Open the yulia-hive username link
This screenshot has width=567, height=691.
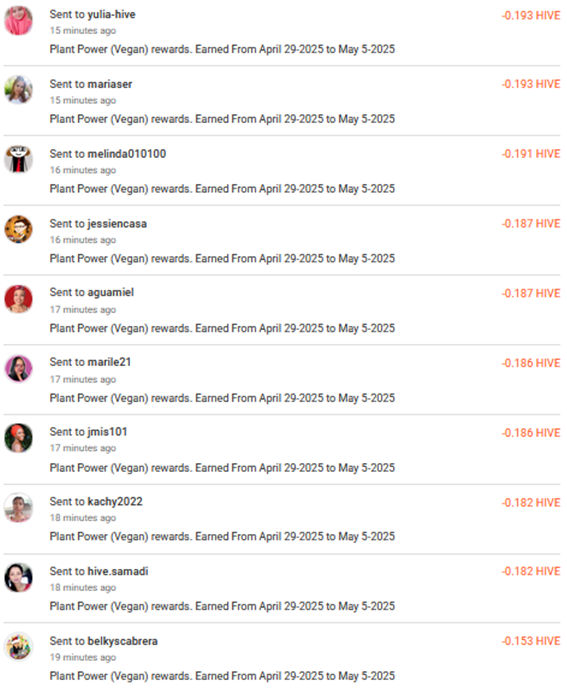[111, 15]
